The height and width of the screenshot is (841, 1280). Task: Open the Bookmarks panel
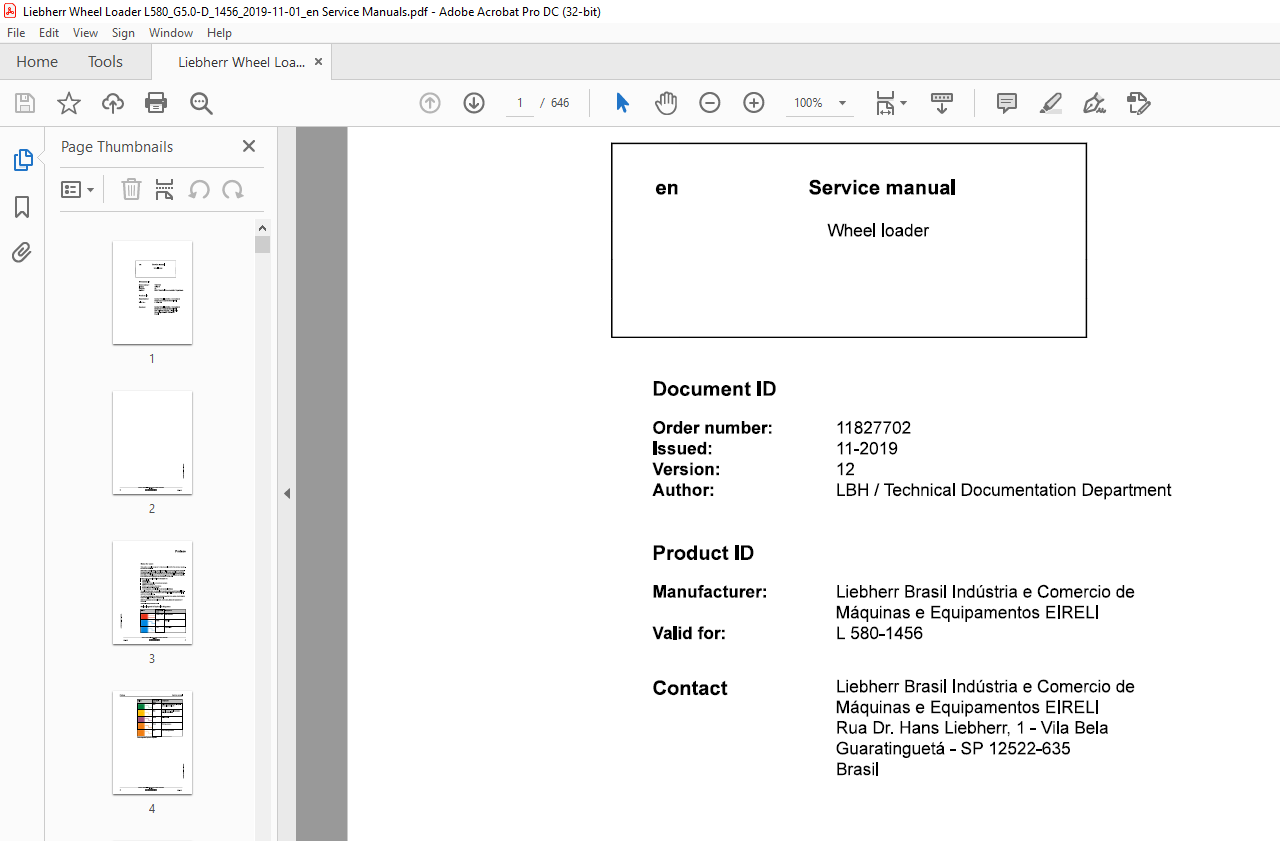click(x=22, y=207)
